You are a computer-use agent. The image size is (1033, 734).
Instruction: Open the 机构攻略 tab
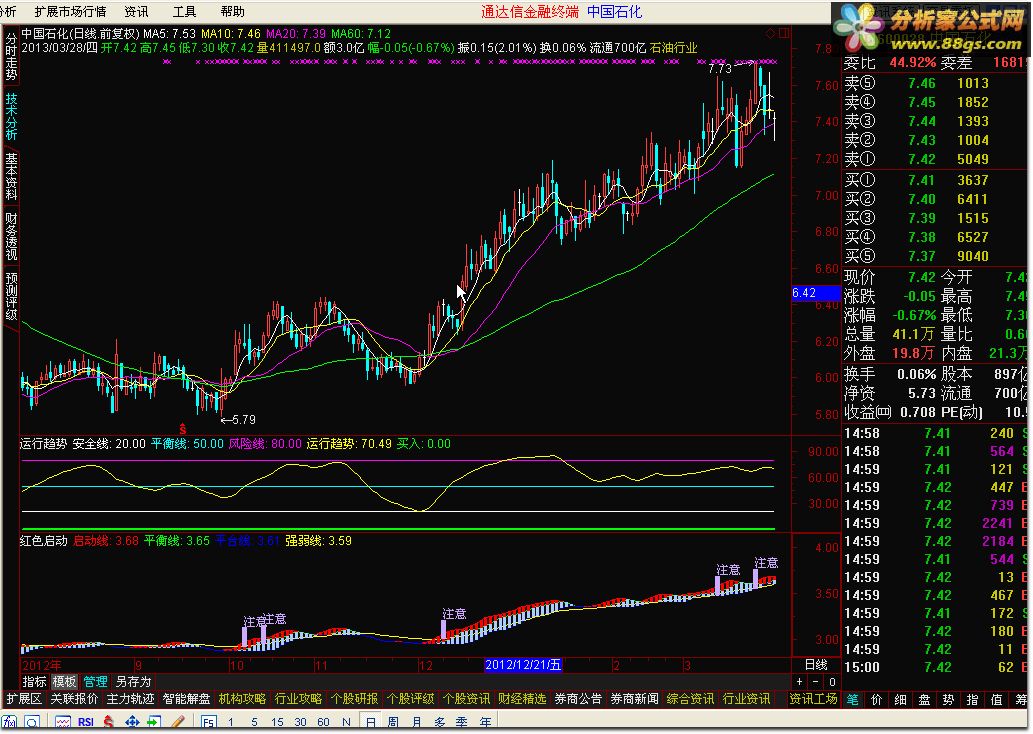(242, 698)
